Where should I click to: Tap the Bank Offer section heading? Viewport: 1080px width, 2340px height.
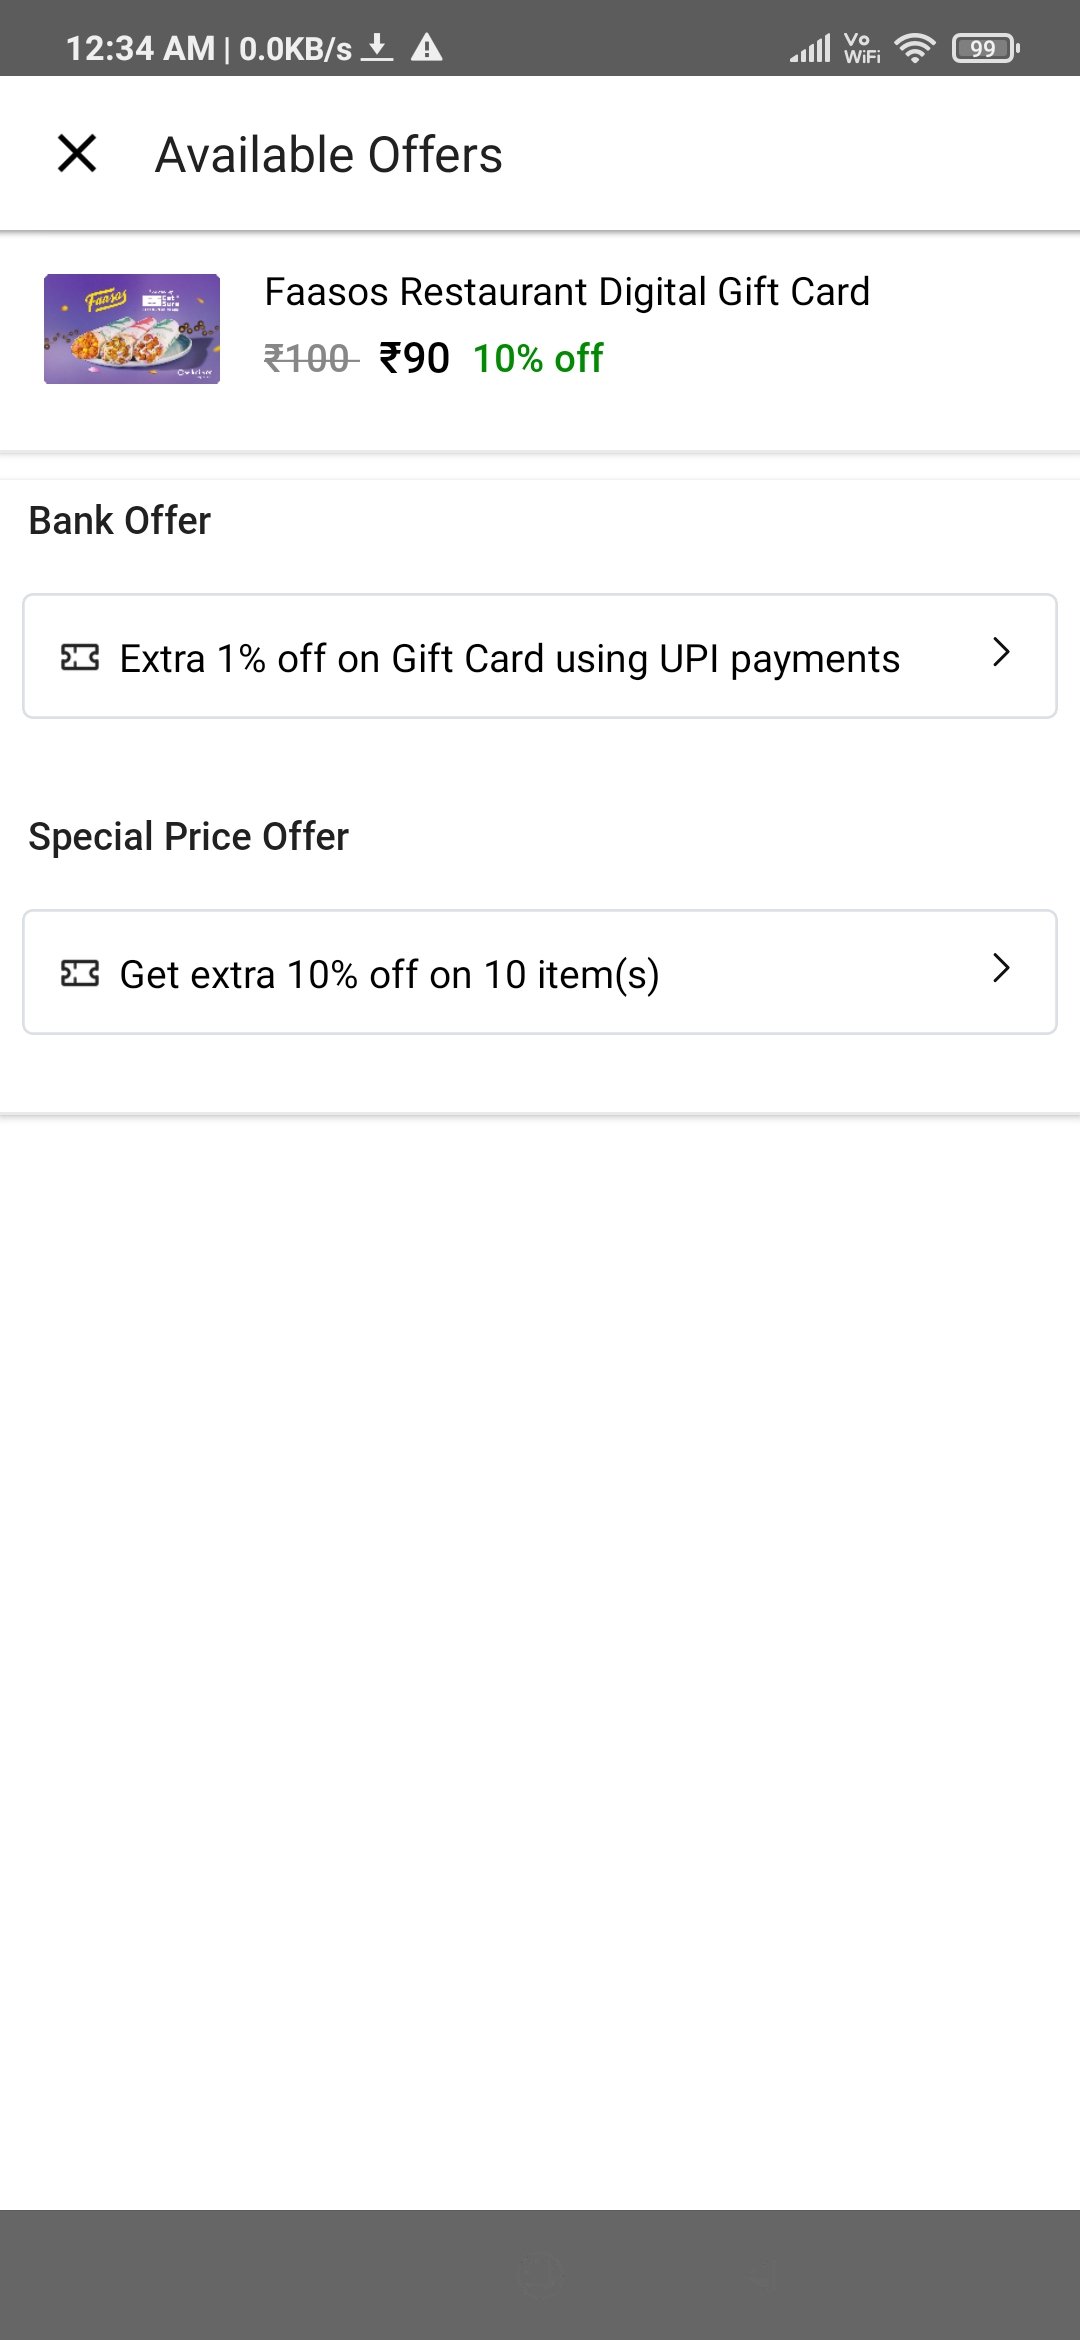tap(120, 521)
